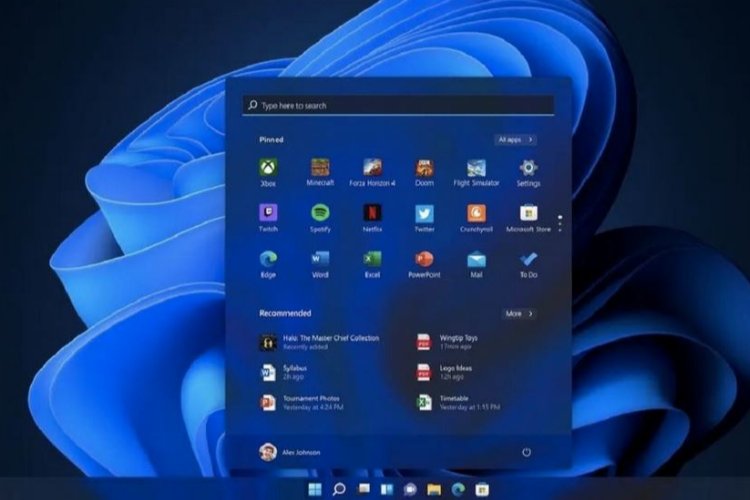Open the Settings gear app
Screen dimensions: 750x500
(x=528, y=172)
